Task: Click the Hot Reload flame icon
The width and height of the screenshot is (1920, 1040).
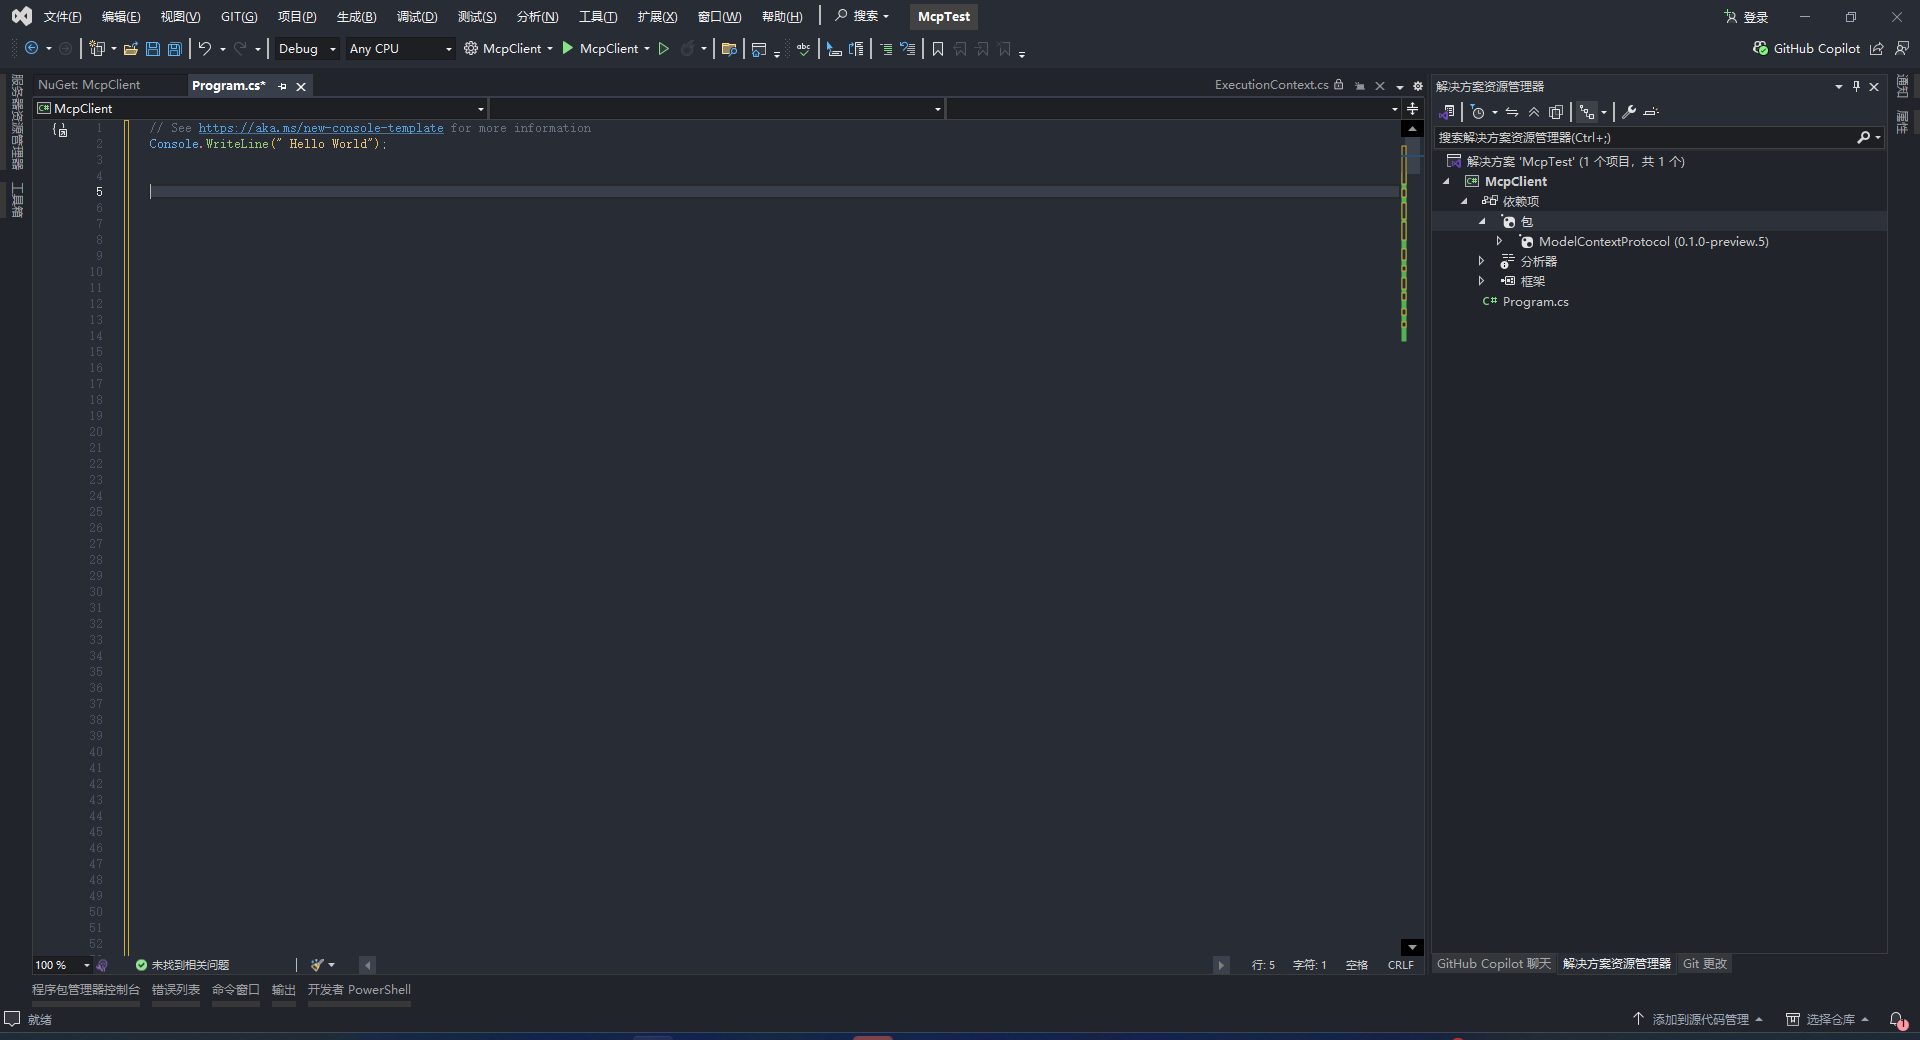Action: (688, 48)
